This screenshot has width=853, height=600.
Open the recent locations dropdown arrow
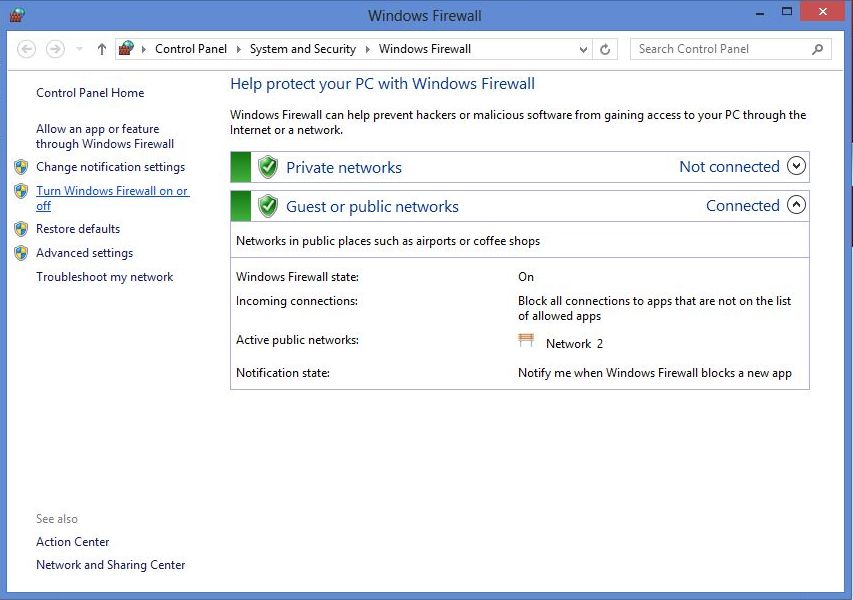79,49
